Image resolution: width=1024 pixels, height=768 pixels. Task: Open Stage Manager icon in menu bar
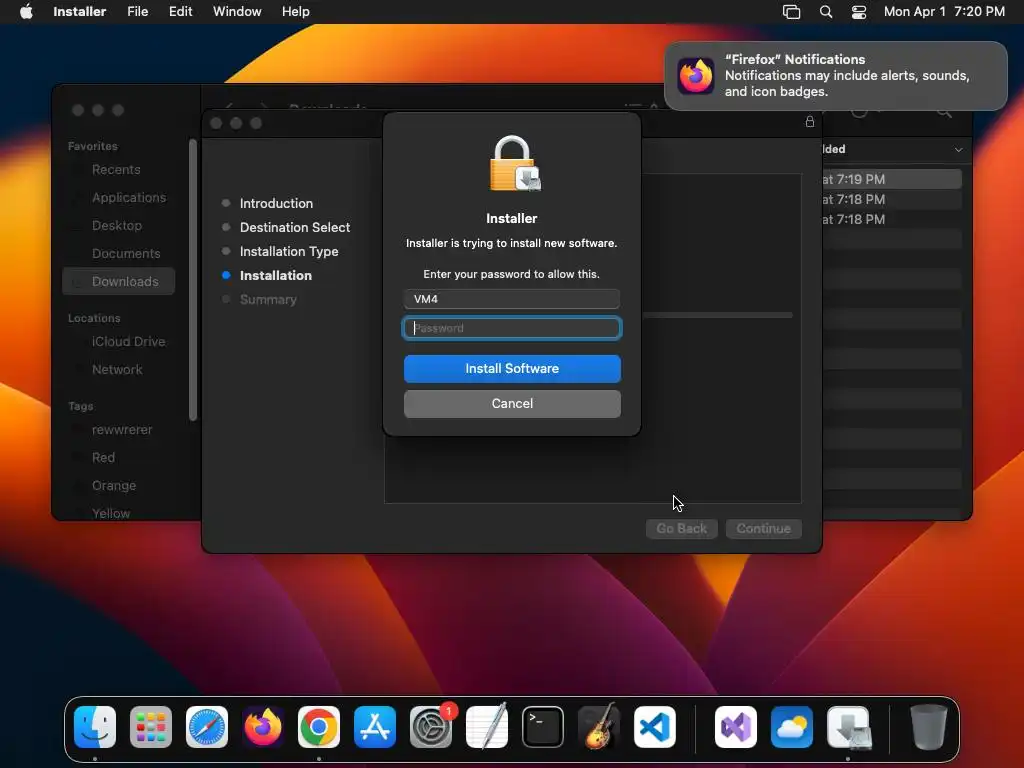[x=791, y=12]
